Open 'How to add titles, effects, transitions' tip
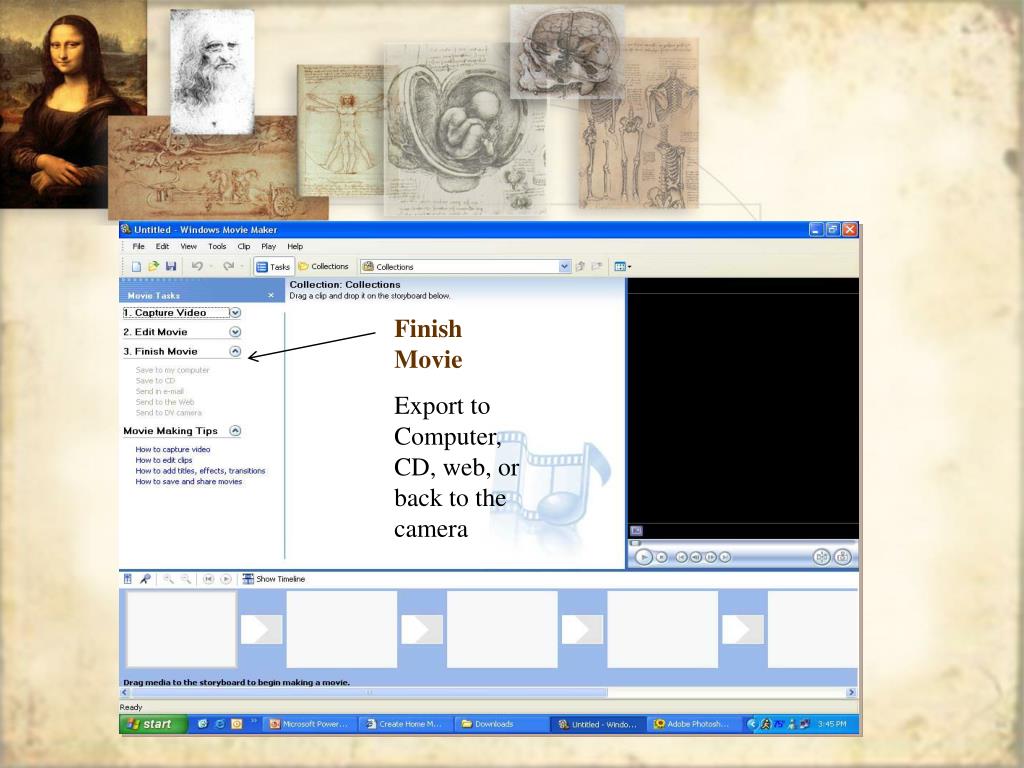 pos(200,471)
